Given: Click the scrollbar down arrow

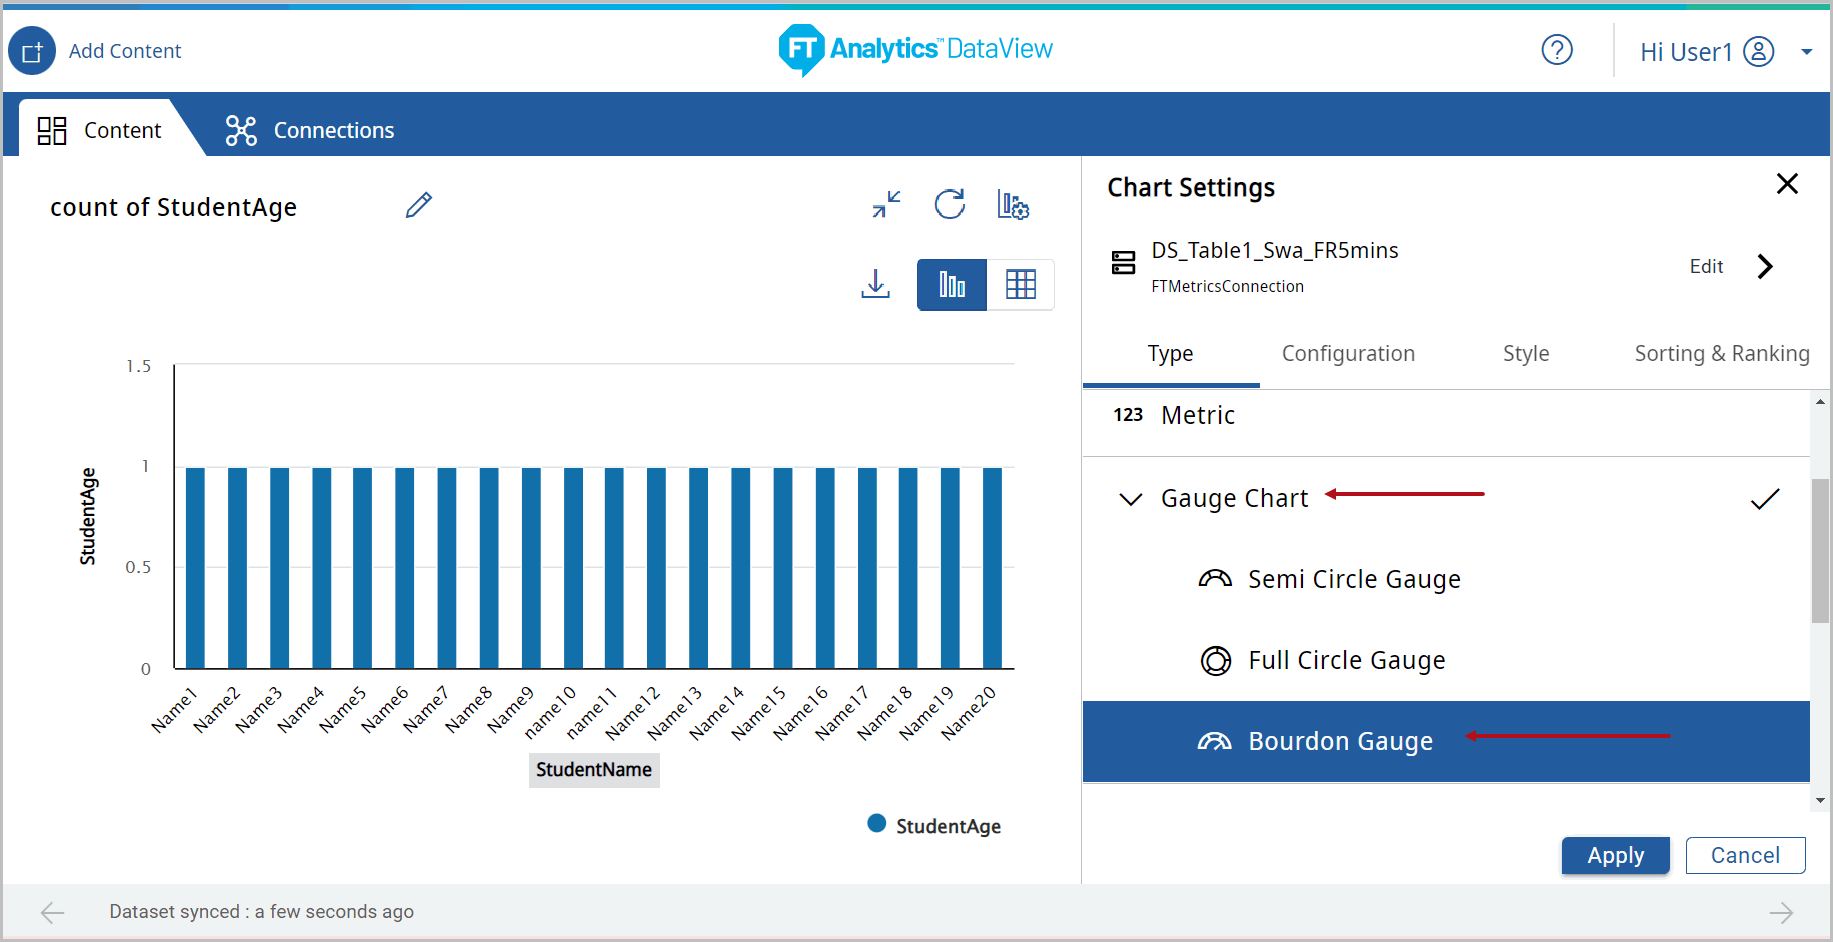Looking at the screenshot, I should pyautogui.click(x=1820, y=800).
